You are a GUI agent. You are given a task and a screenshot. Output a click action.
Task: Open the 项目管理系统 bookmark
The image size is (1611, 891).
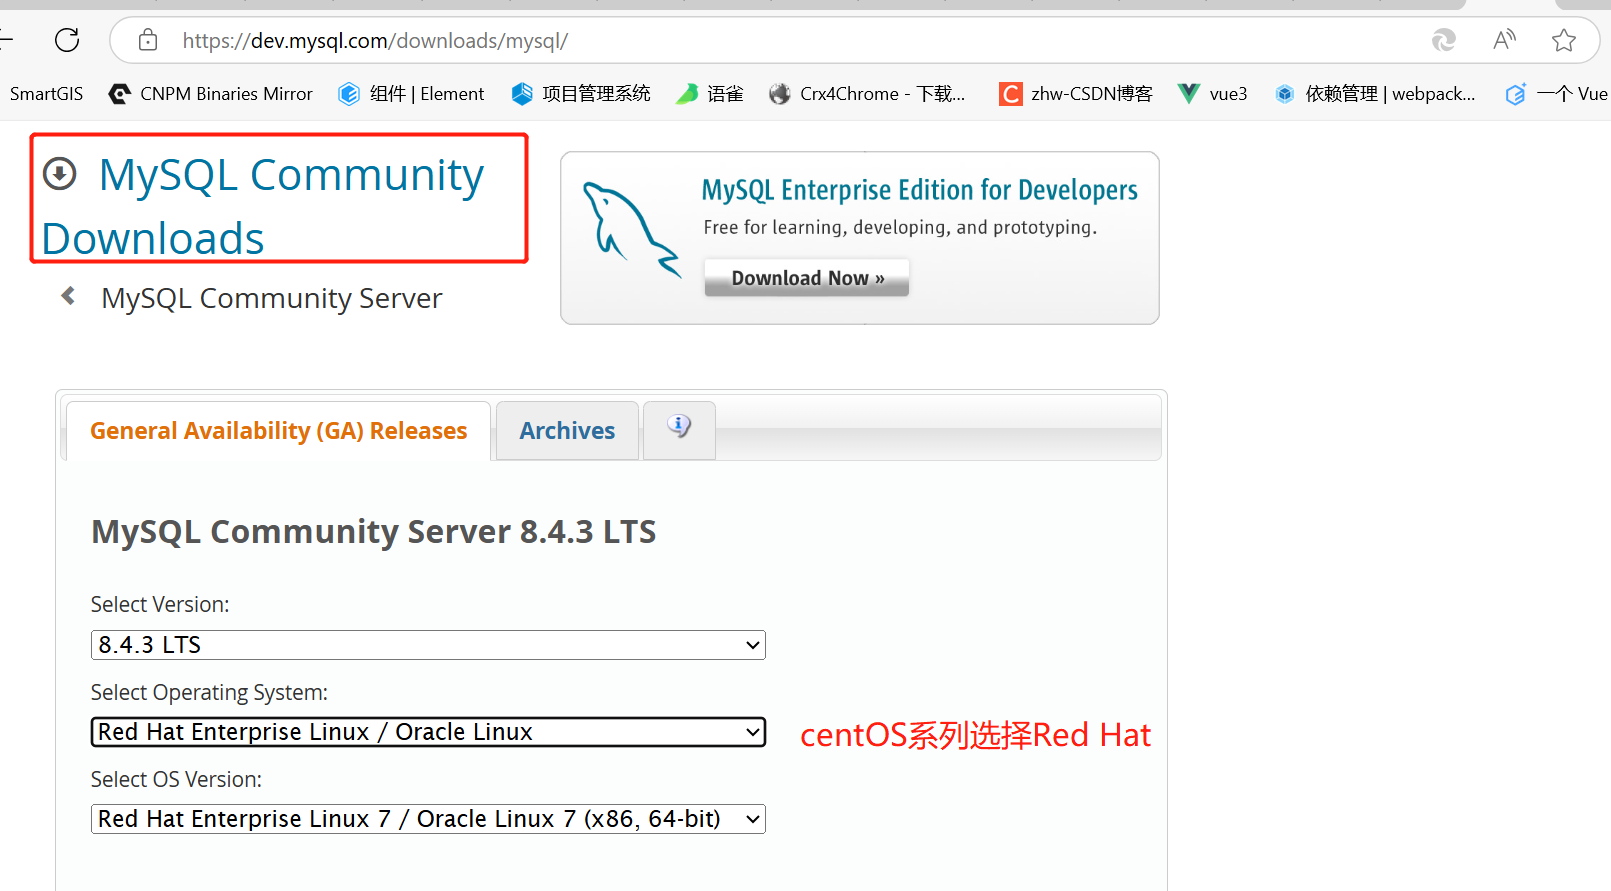581,94
